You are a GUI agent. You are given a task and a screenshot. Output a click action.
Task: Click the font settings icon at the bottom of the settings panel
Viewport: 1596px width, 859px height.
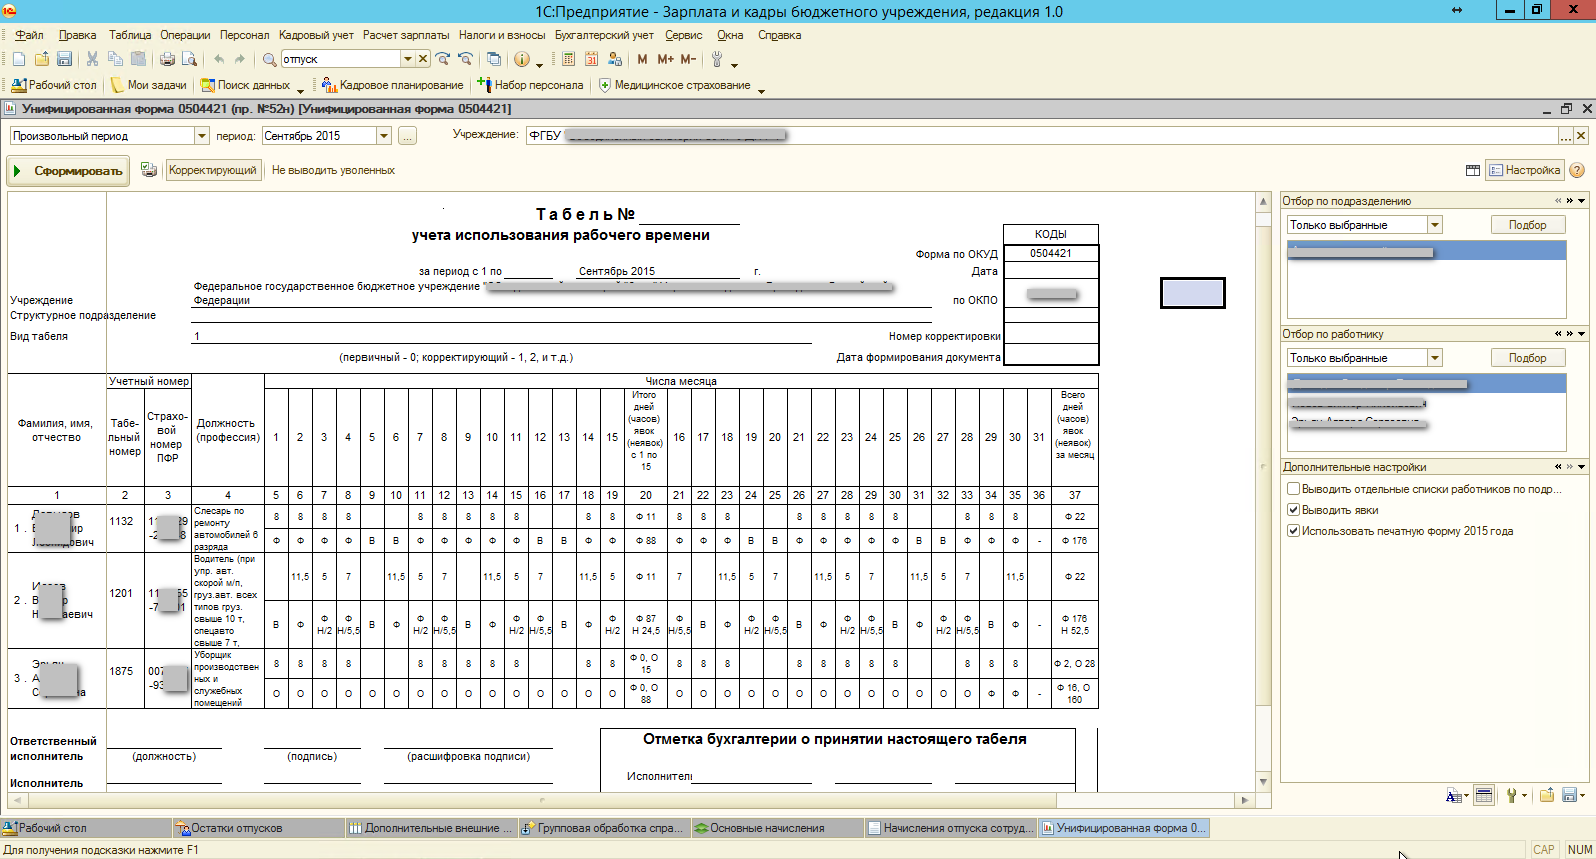pos(1454,796)
